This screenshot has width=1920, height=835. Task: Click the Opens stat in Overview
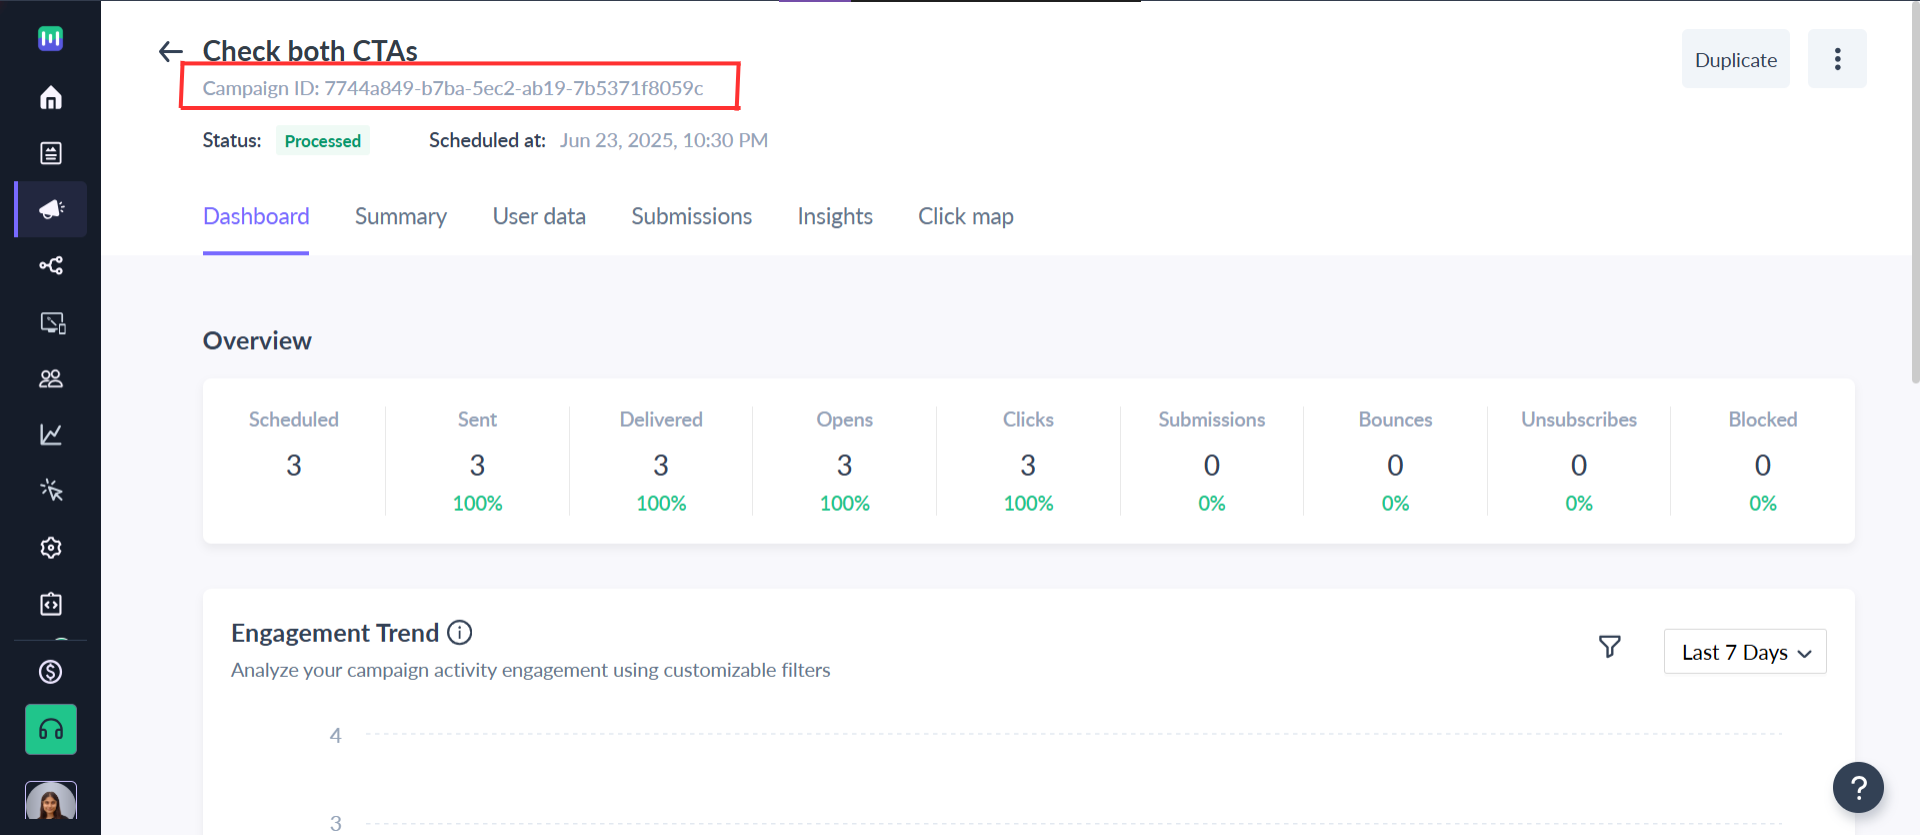point(845,460)
